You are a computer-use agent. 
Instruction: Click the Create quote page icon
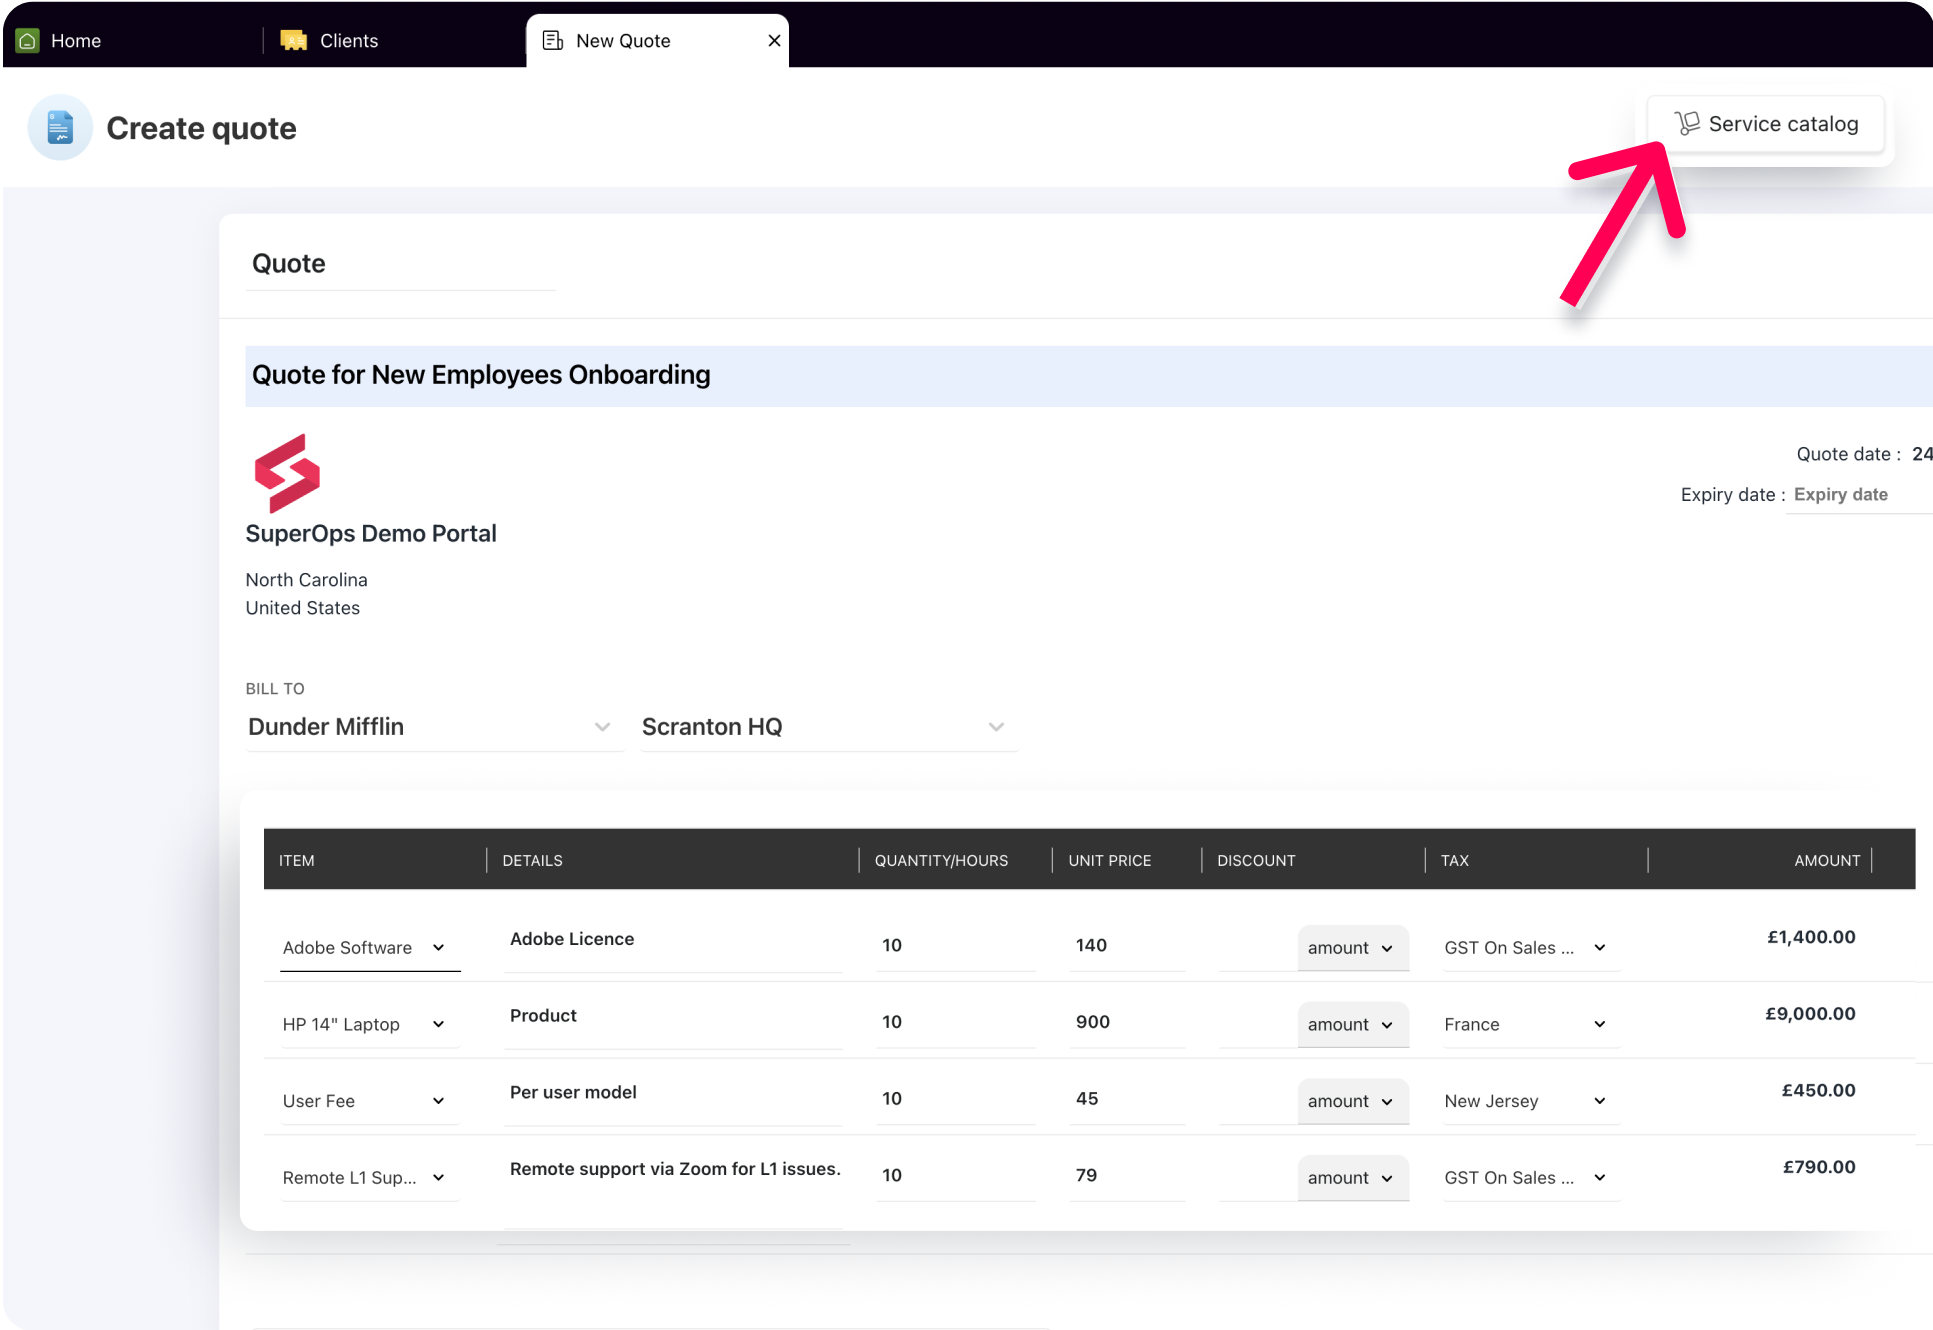pyautogui.click(x=59, y=127)
